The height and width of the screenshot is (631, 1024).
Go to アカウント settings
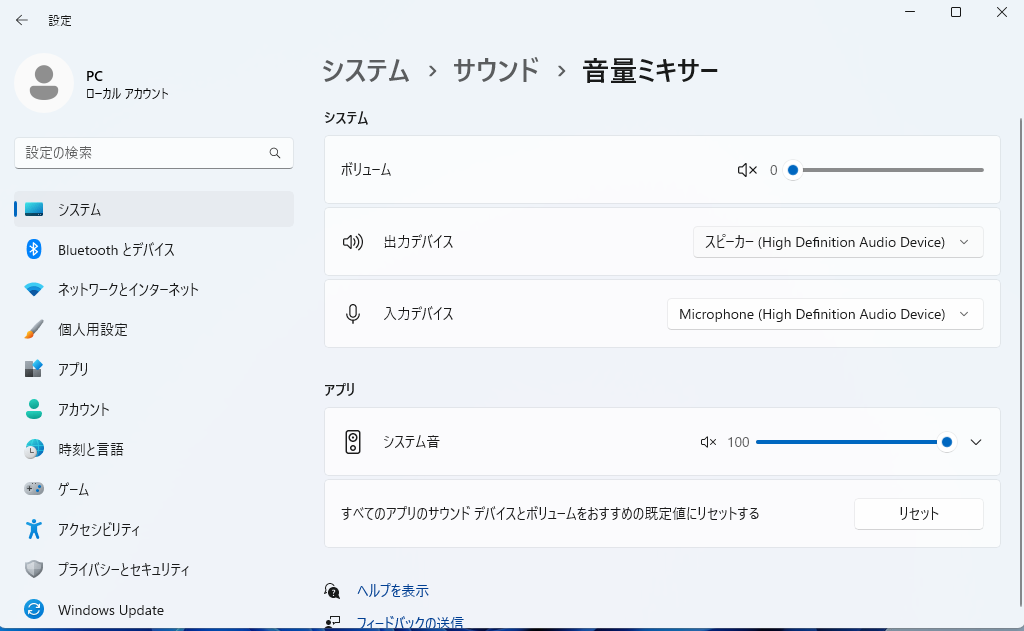coord(83,410)
